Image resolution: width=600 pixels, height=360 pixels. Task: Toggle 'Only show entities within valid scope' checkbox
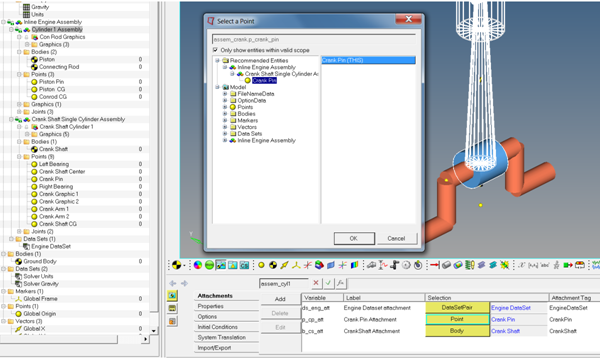pos(215,50)
